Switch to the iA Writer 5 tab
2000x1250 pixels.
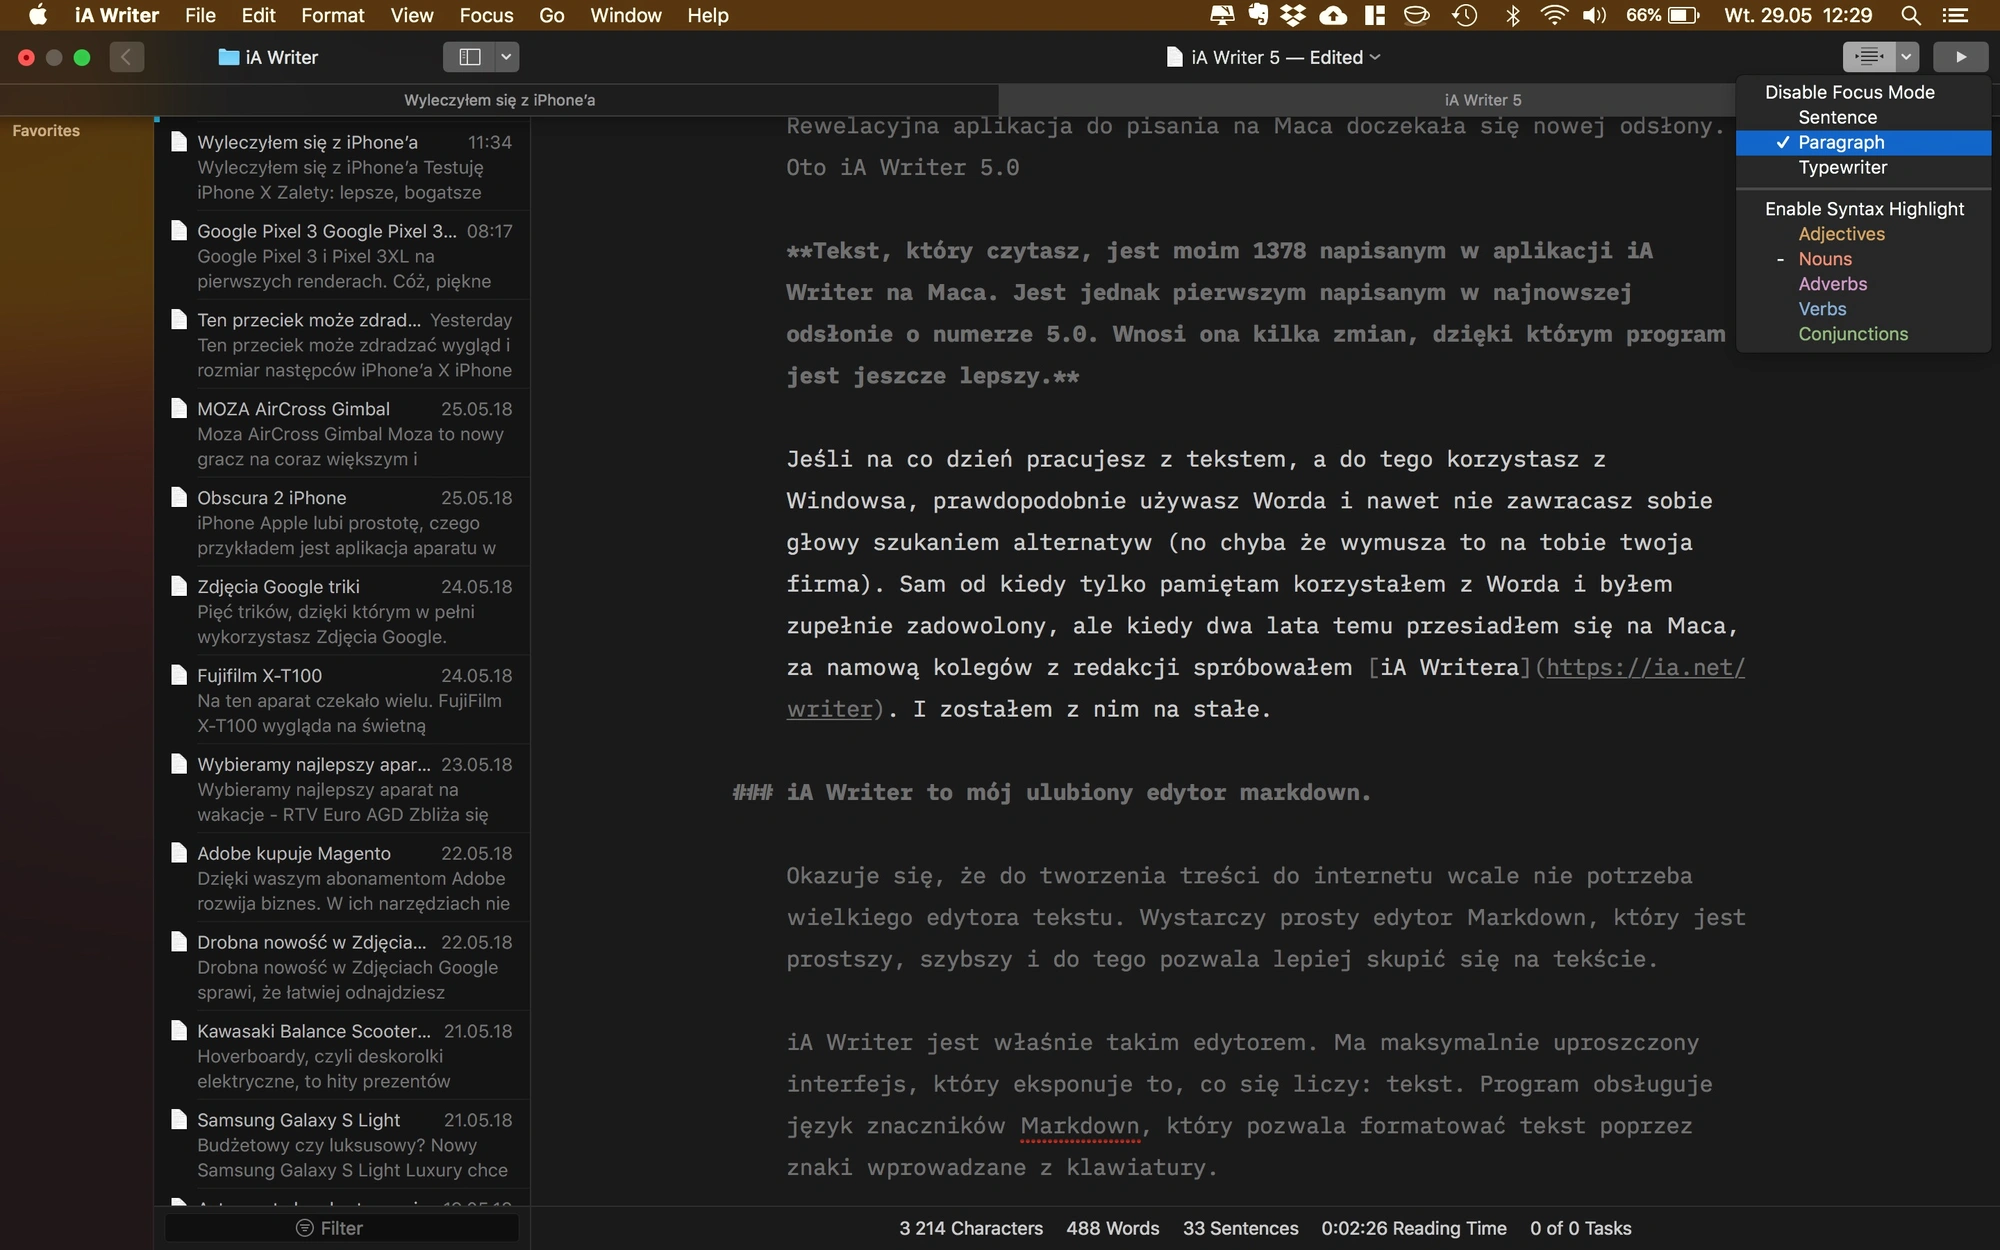(1482, 100)
